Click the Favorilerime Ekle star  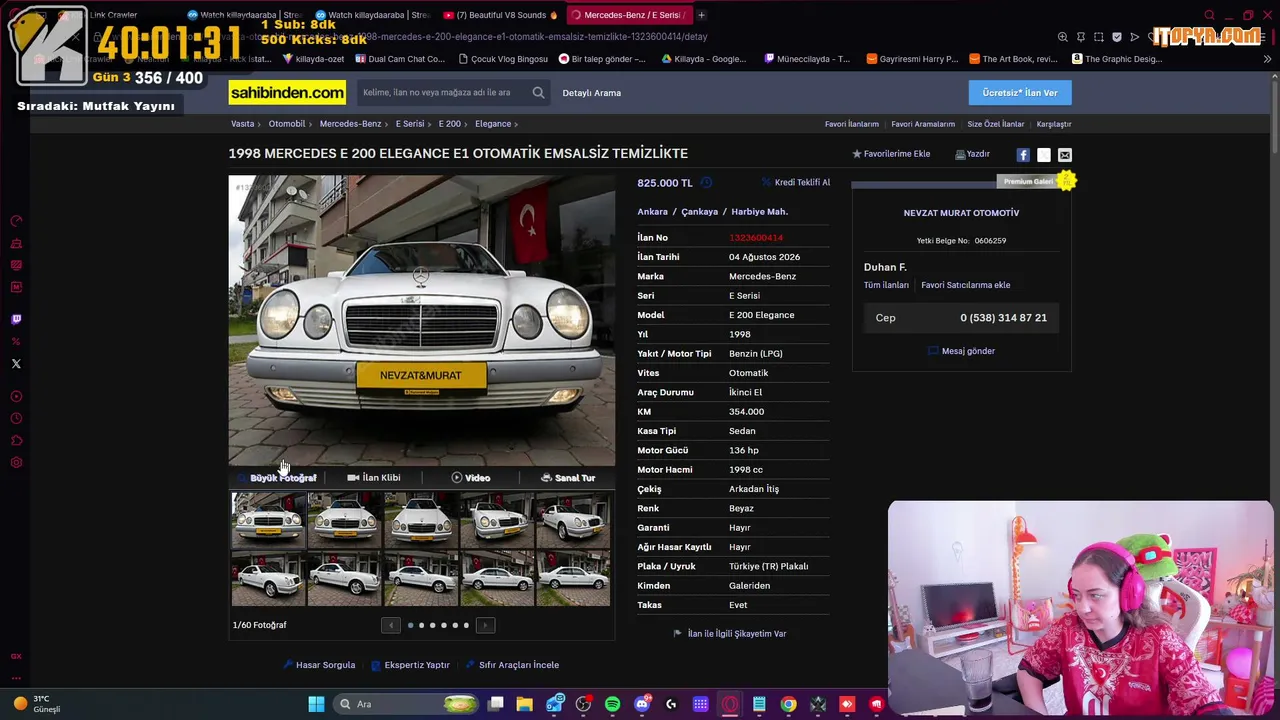coord(857,154)
